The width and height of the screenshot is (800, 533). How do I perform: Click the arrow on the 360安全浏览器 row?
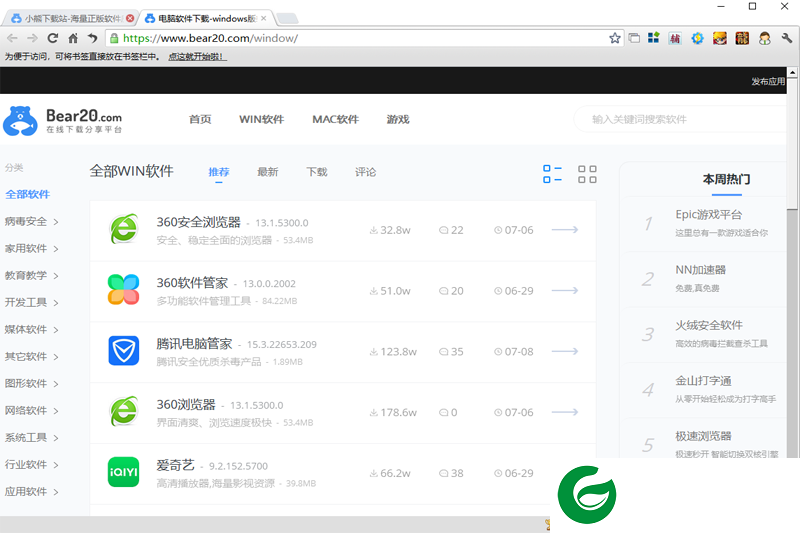pyautogui.click(x=565, y=230)
